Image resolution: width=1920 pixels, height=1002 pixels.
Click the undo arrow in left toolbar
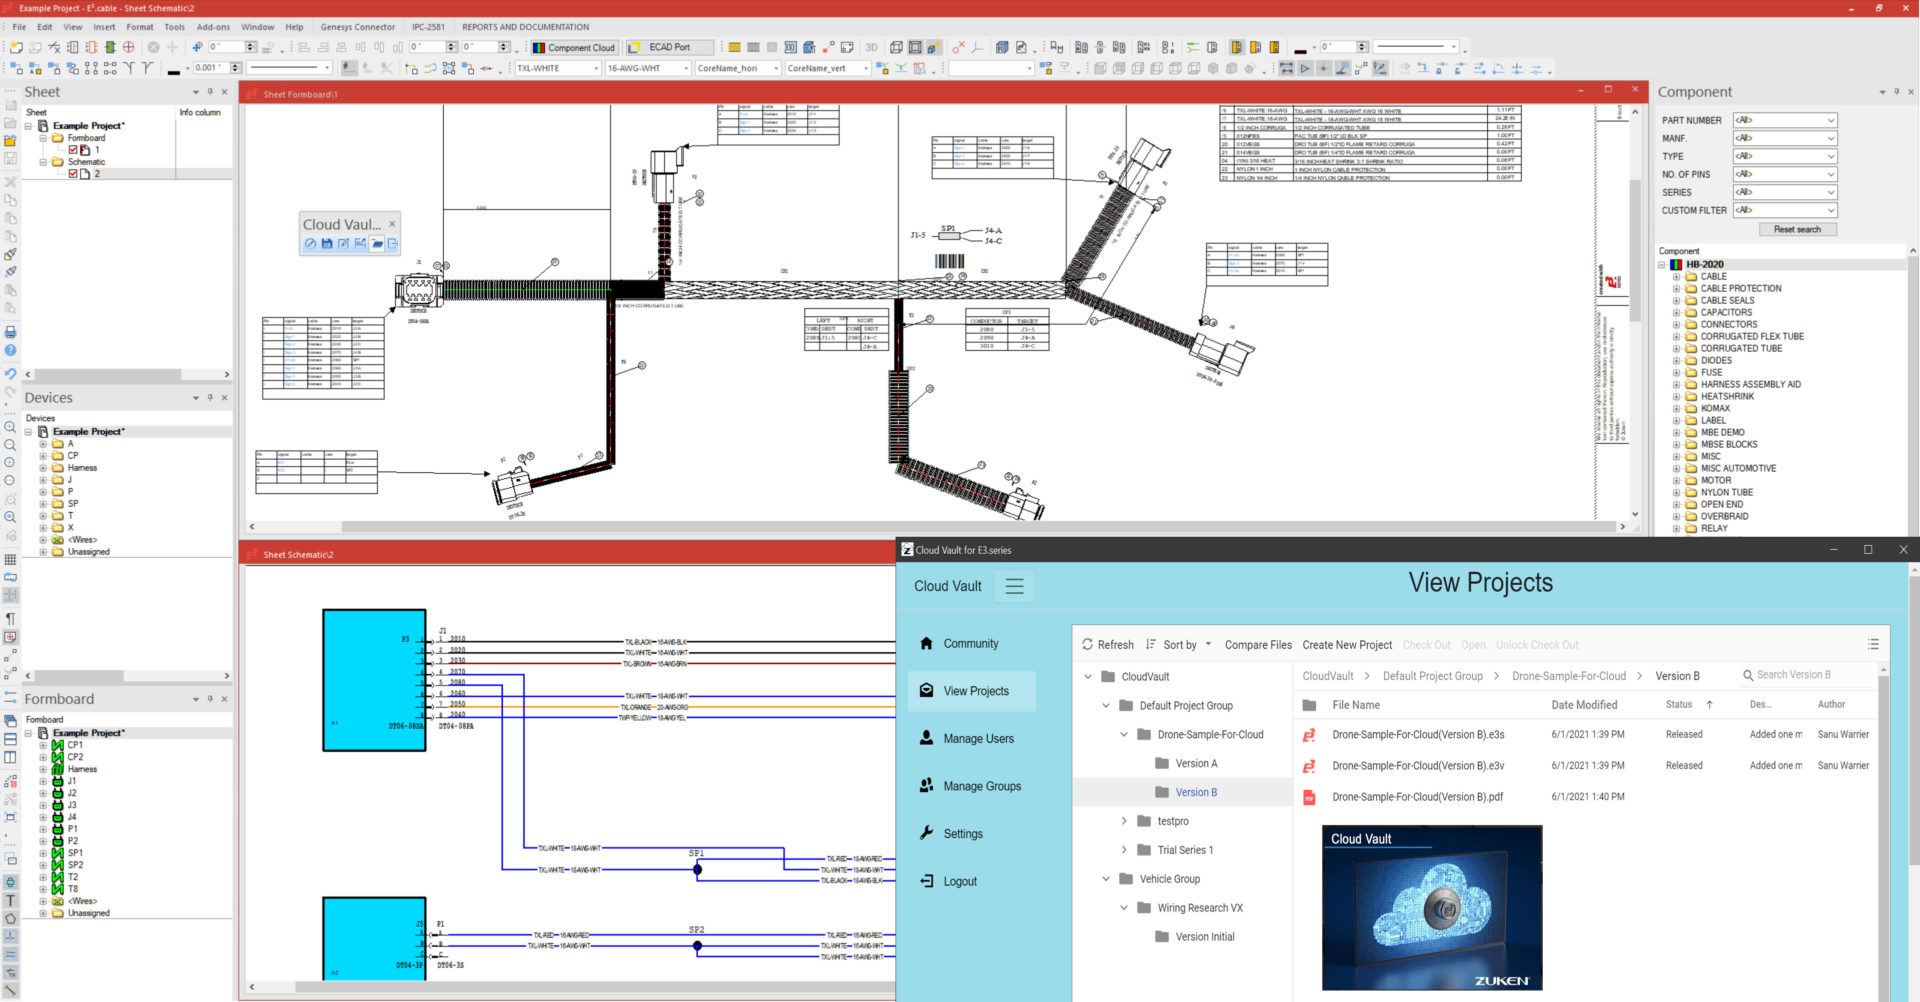pyautogui.click(x=10, y=374)
